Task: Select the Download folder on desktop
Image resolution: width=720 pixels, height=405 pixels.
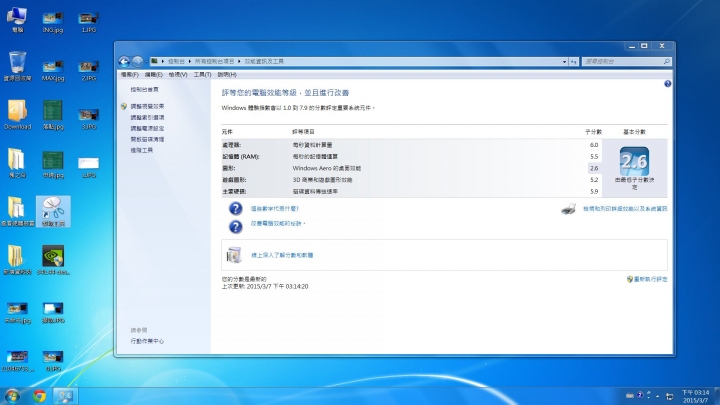Action: click(17, 115)
